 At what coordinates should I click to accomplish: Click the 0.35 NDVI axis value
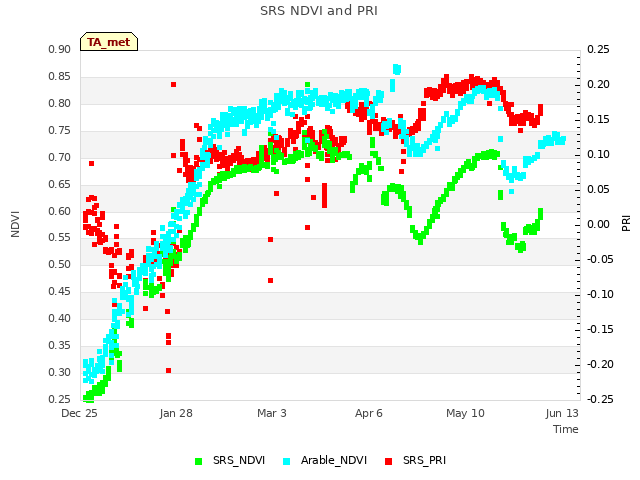60,345
